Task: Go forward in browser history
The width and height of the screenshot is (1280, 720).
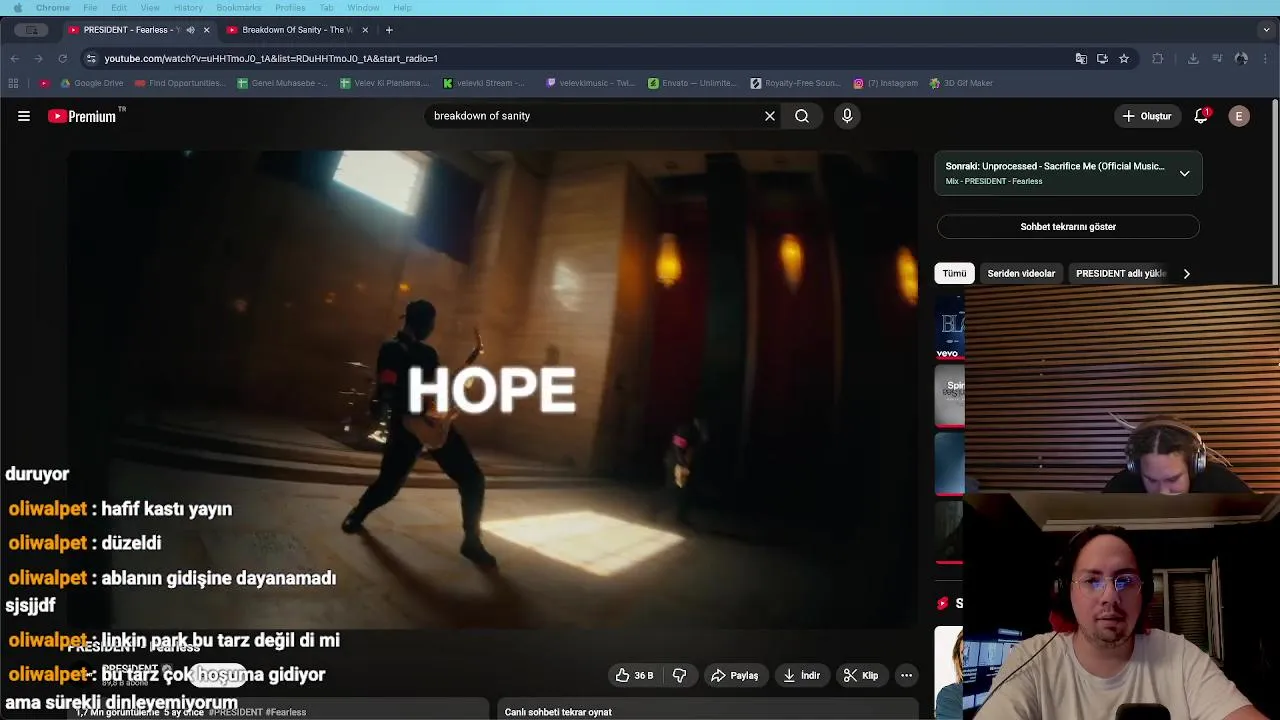Action: point(38,59)
